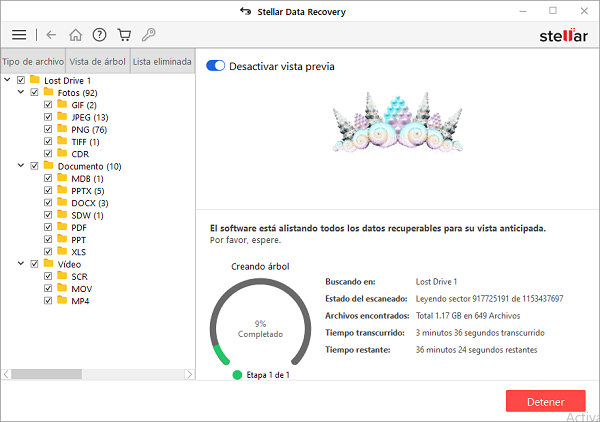This screenshot has height=422, width=600.
Task: Click the seashell preview image
Action: 398,122
